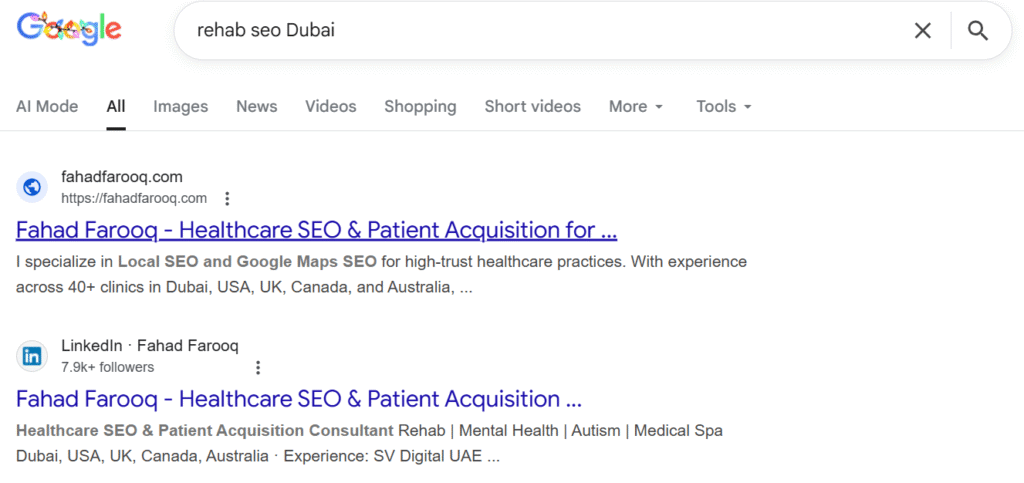This screenshot has width=1024, height=483.
Task: Expand the More dropdown
Action: click(636, 106)
